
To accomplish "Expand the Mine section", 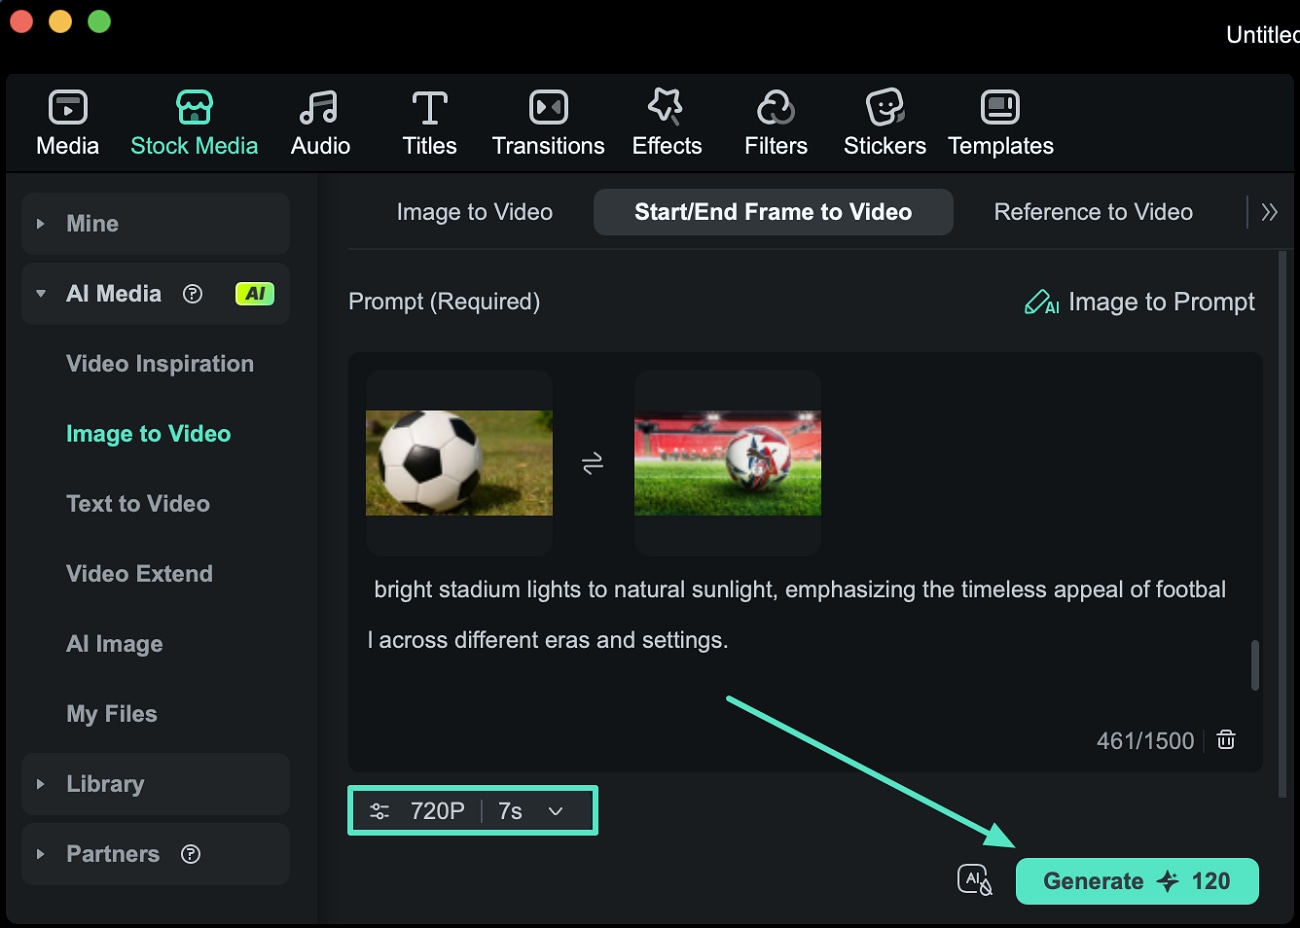I will coord(41,224).
